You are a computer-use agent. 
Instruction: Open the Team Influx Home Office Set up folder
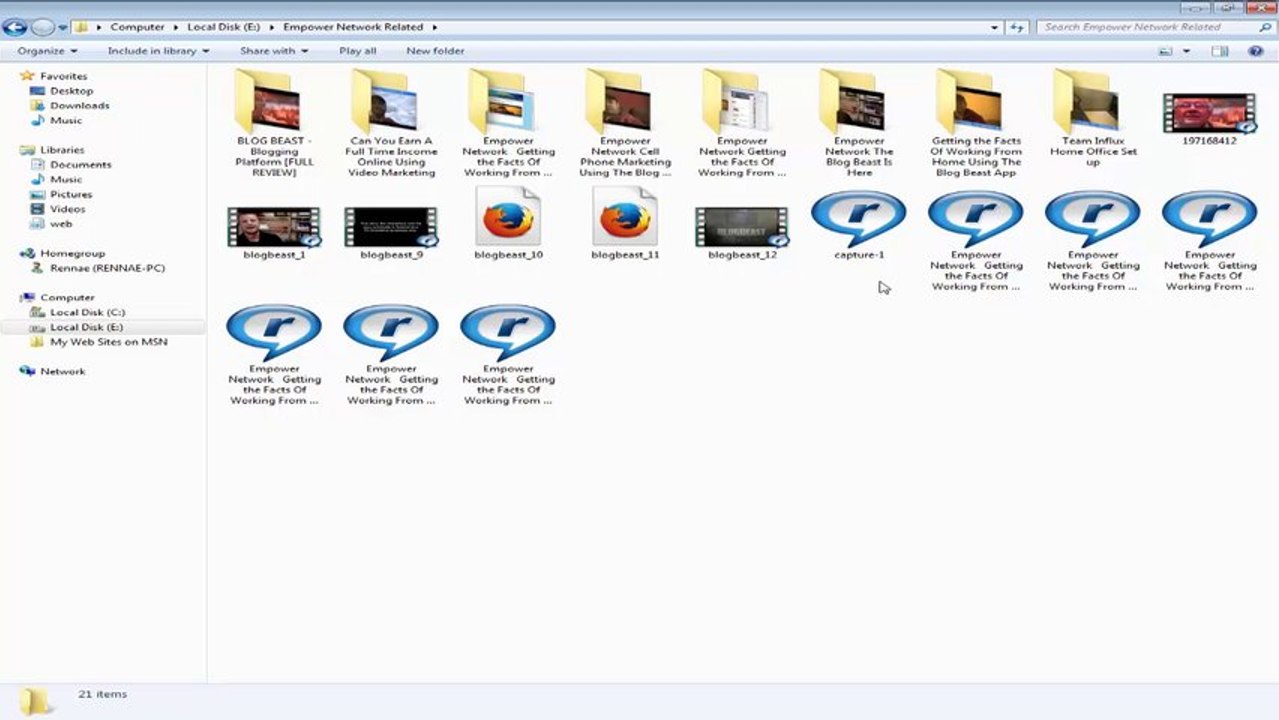pyautogui.click(x=1093, y=117)
